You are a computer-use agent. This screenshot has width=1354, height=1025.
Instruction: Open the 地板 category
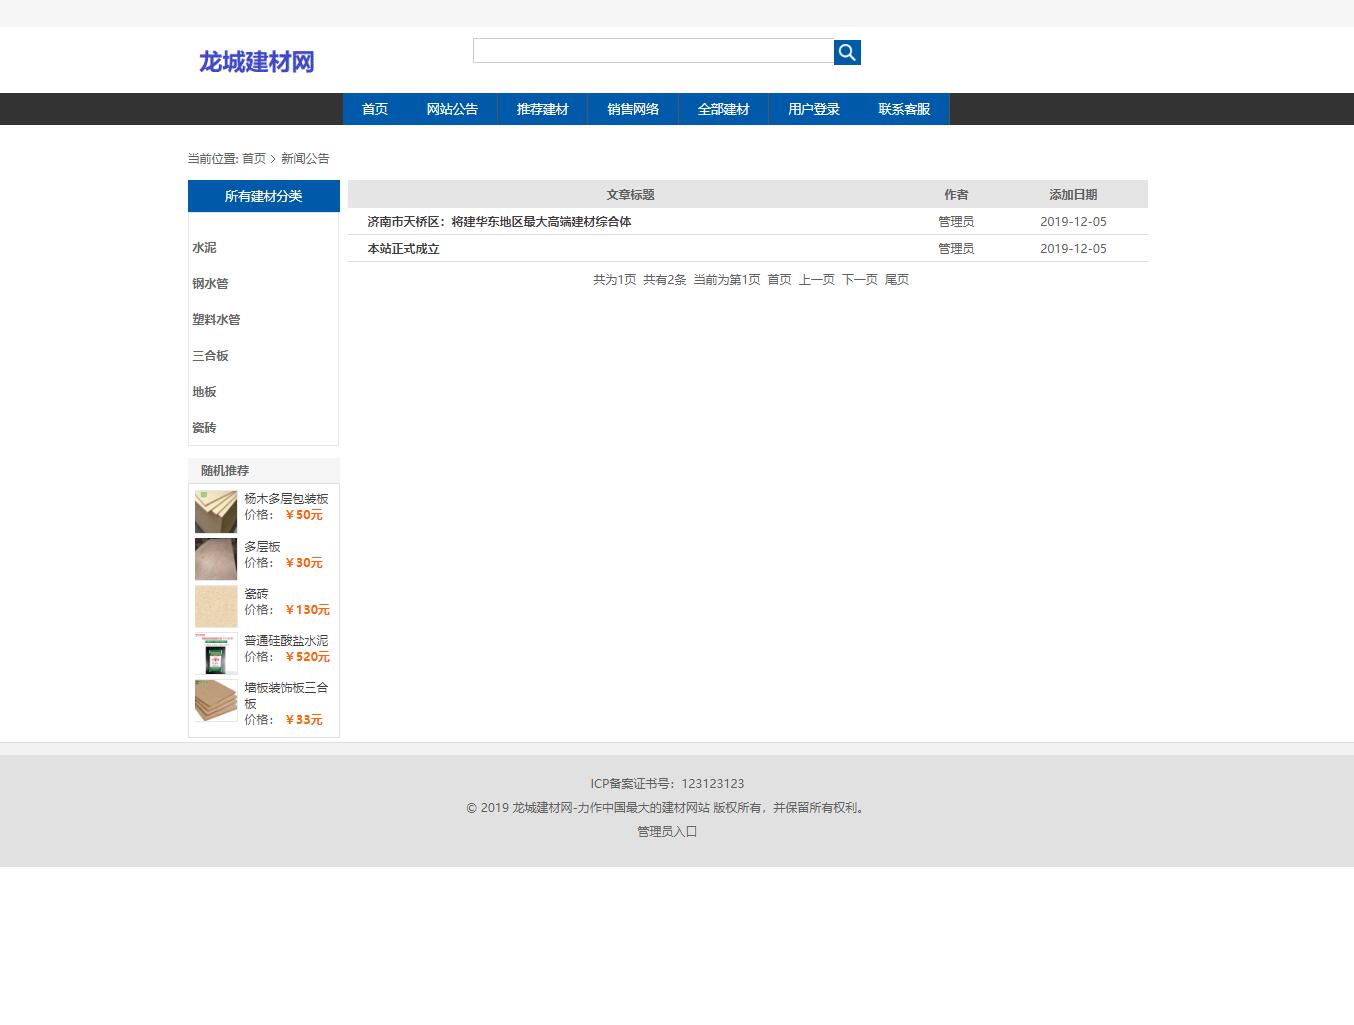click(203, 391)
